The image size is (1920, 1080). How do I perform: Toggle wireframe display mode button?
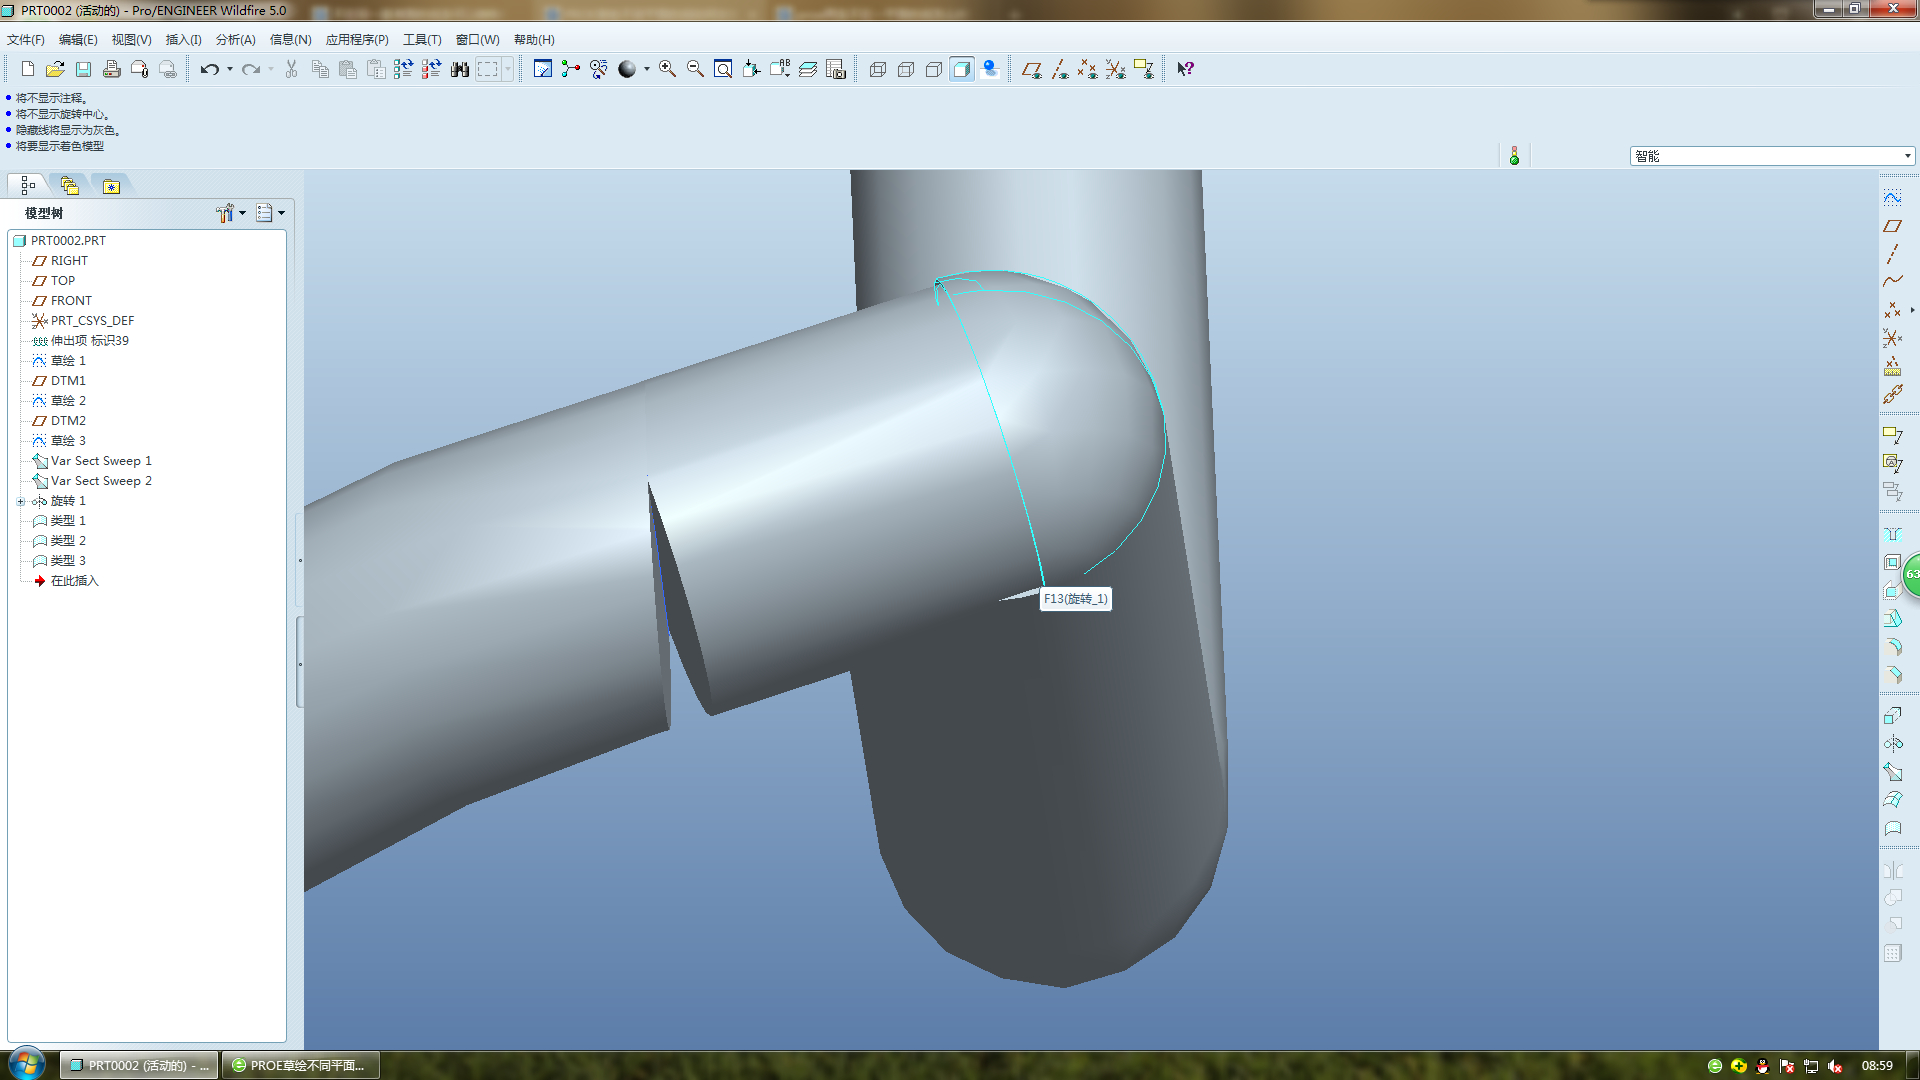tap(877, 69)
